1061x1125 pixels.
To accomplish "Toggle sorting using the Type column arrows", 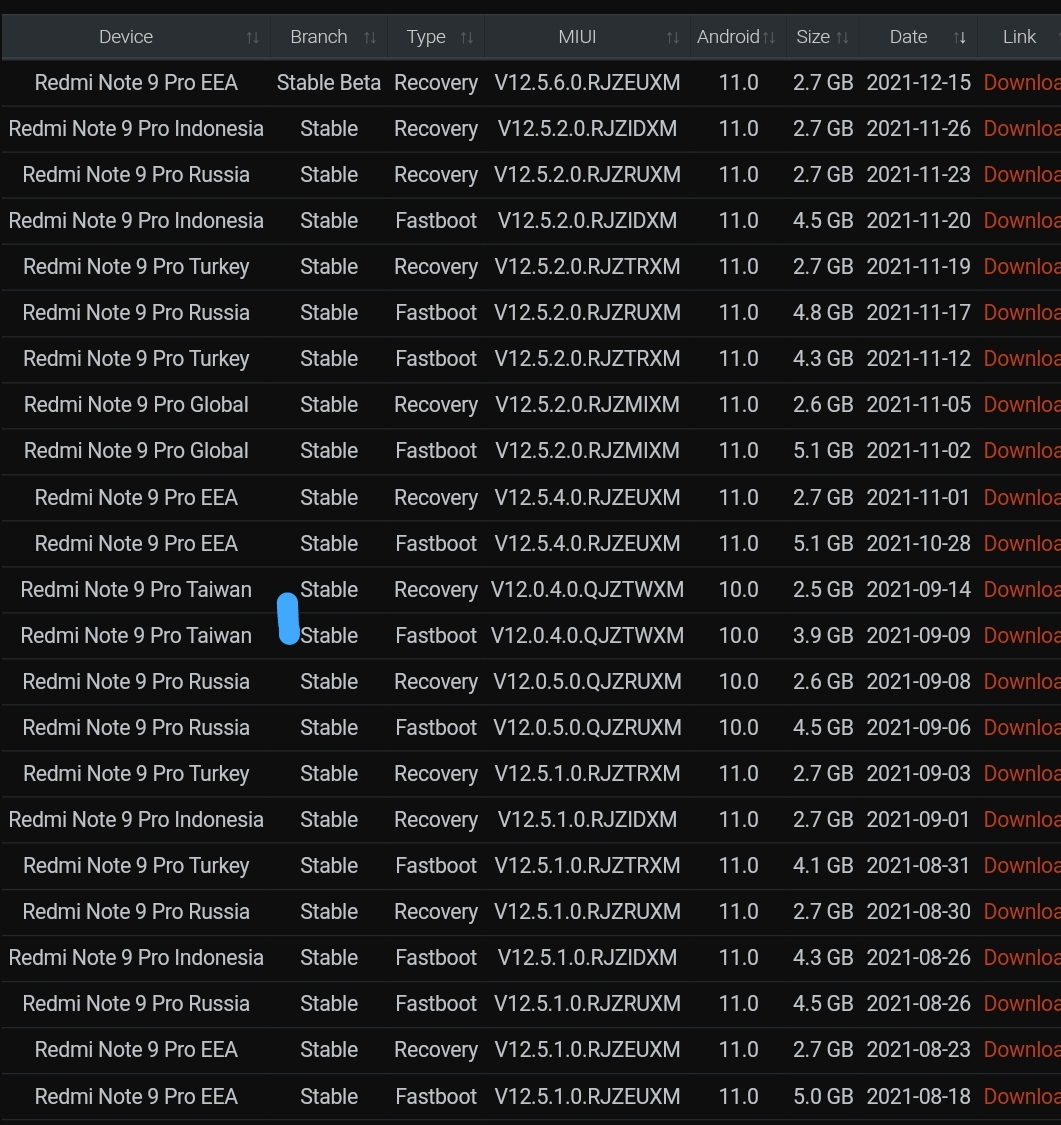I will click(466, 37).
